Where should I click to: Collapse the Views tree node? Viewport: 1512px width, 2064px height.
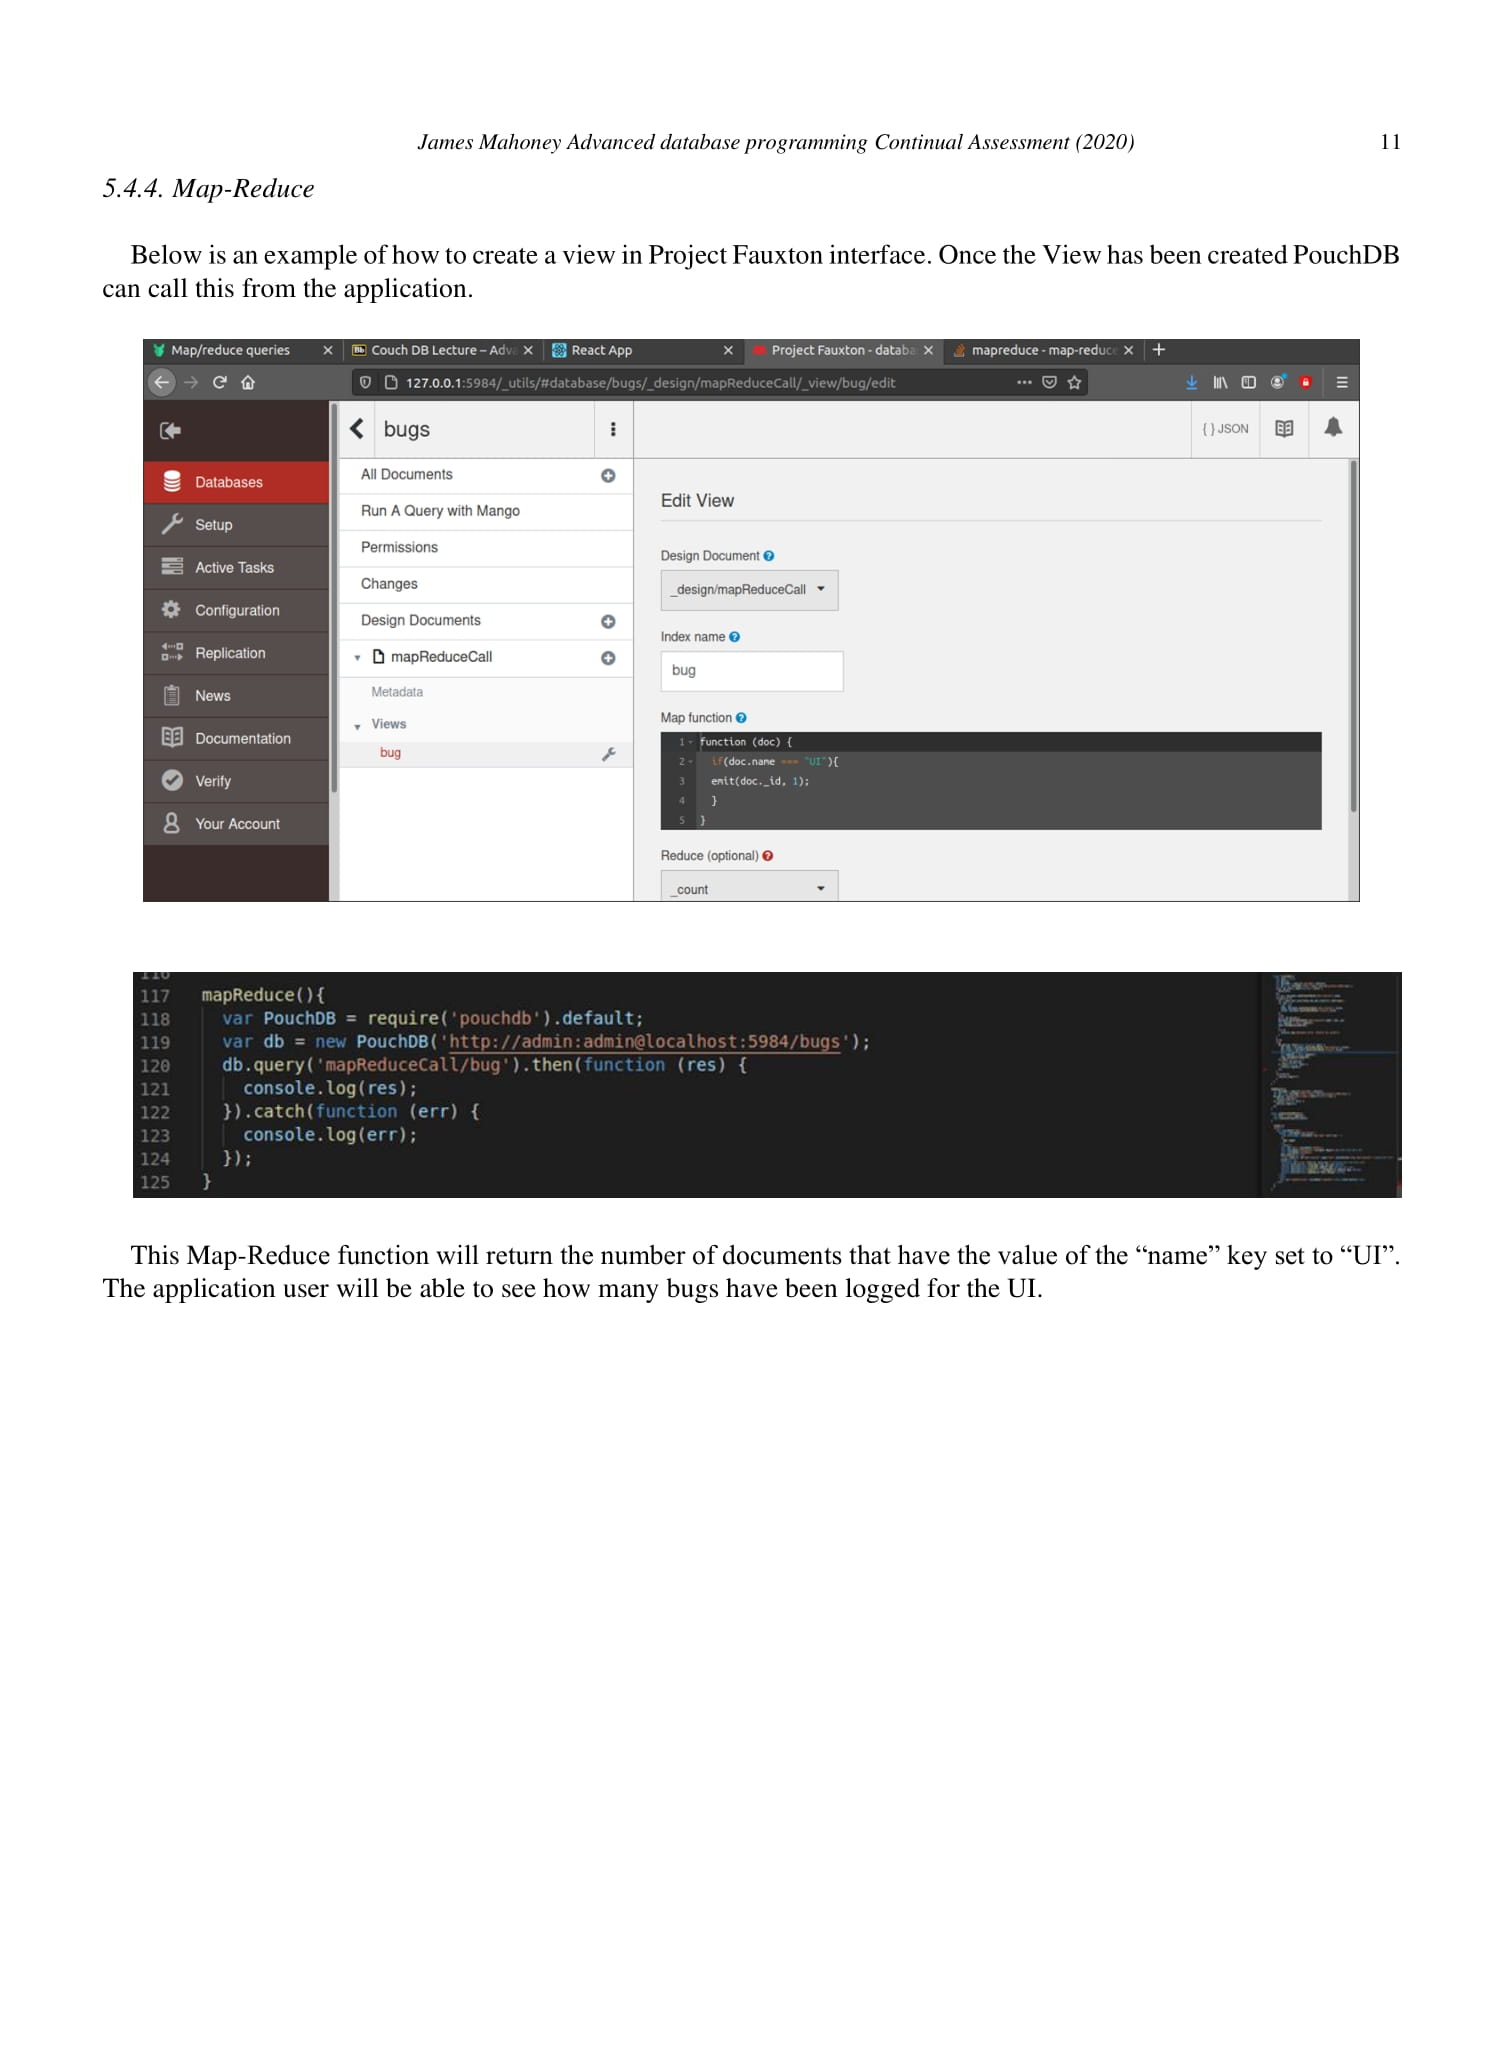(357, 726)
